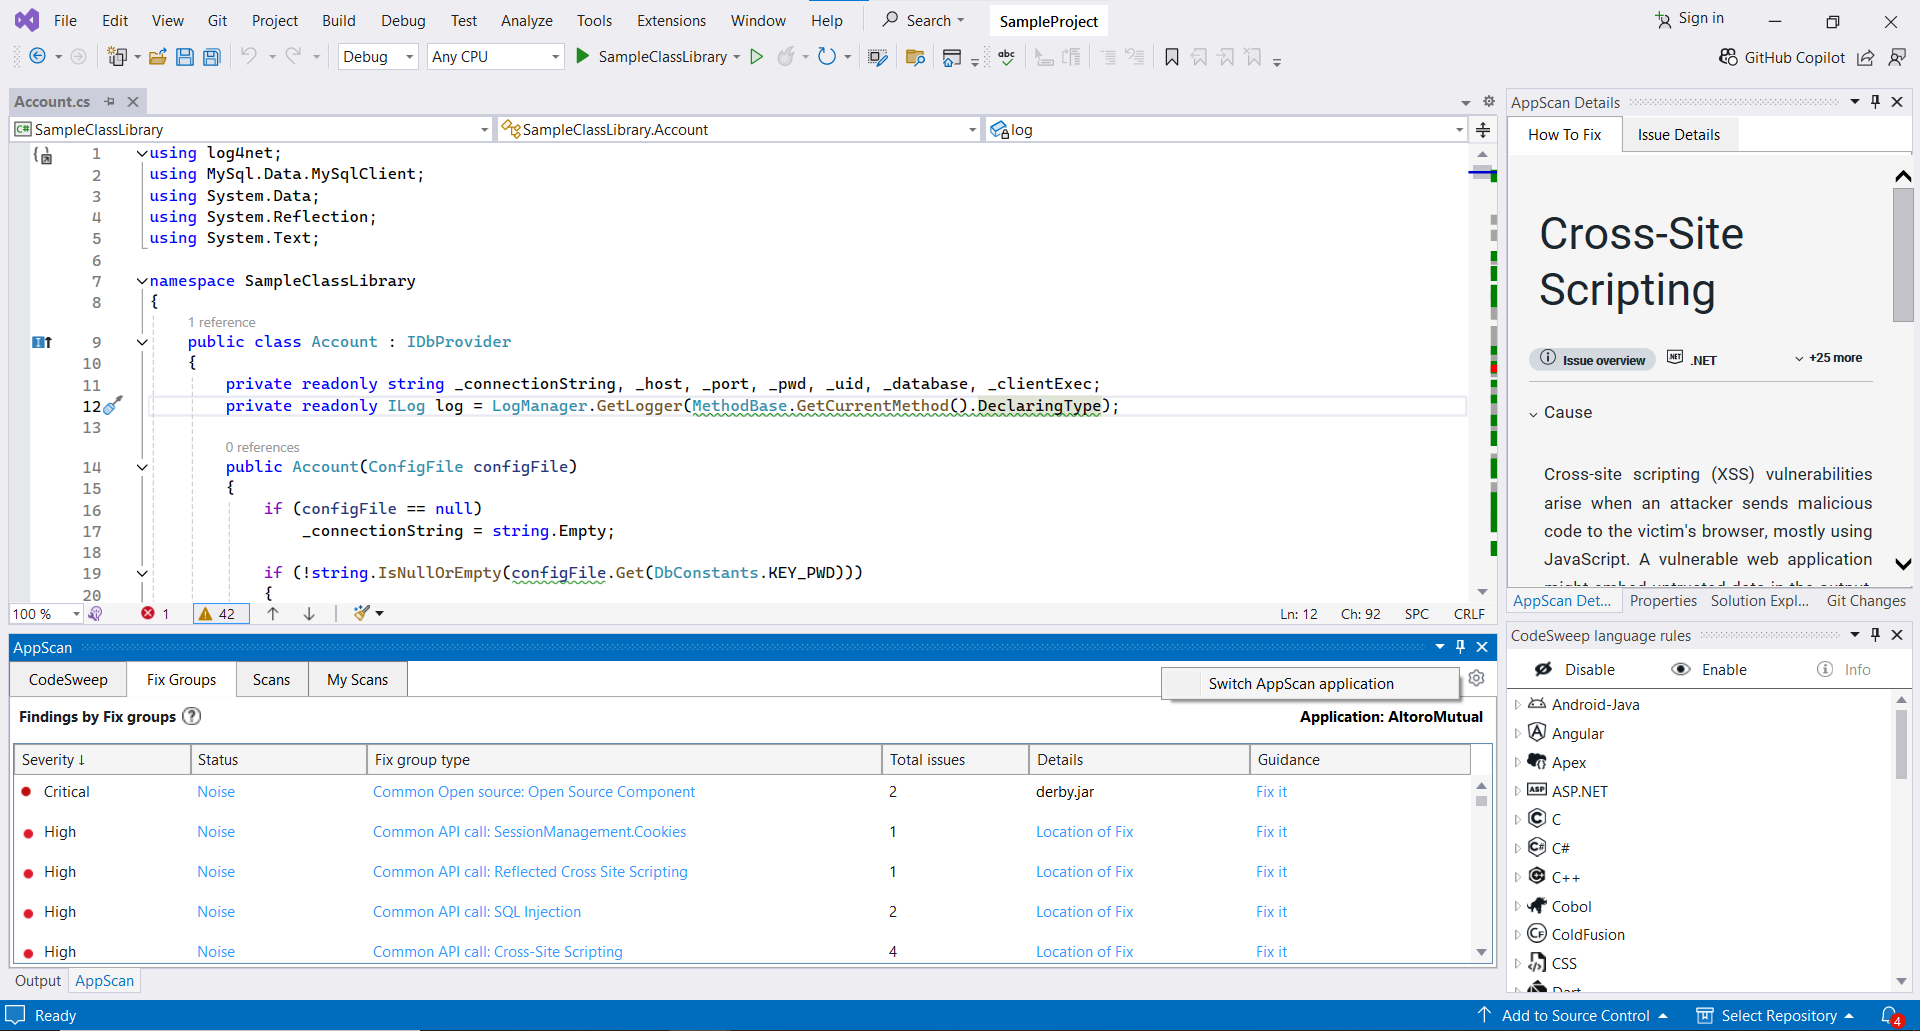This screenshot has width=1920, height=1031.
Task: Click Fix it link for derby.jar row
Action: click(1271, 791)
